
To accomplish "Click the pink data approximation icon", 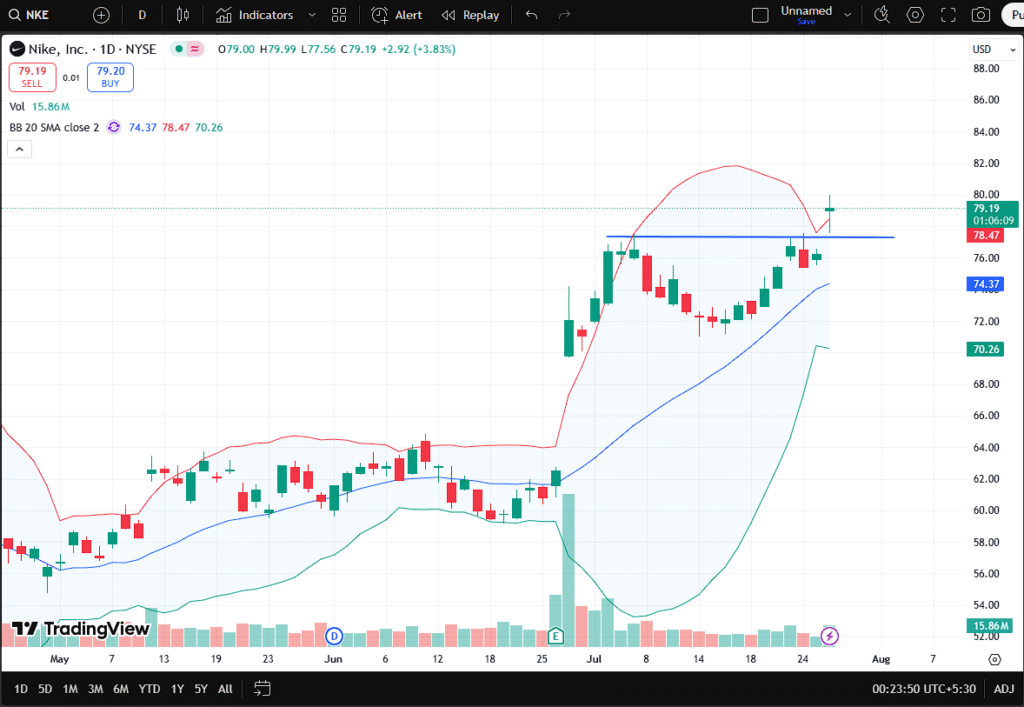I will coord(195,49).
